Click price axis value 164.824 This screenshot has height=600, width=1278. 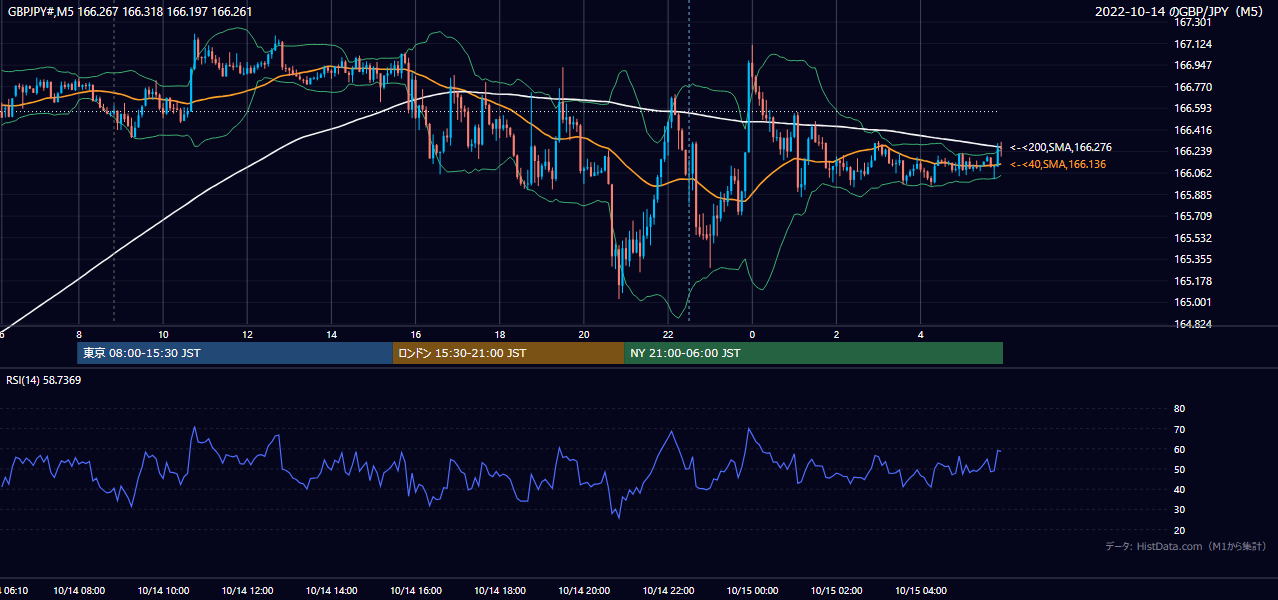point(1192,324)
